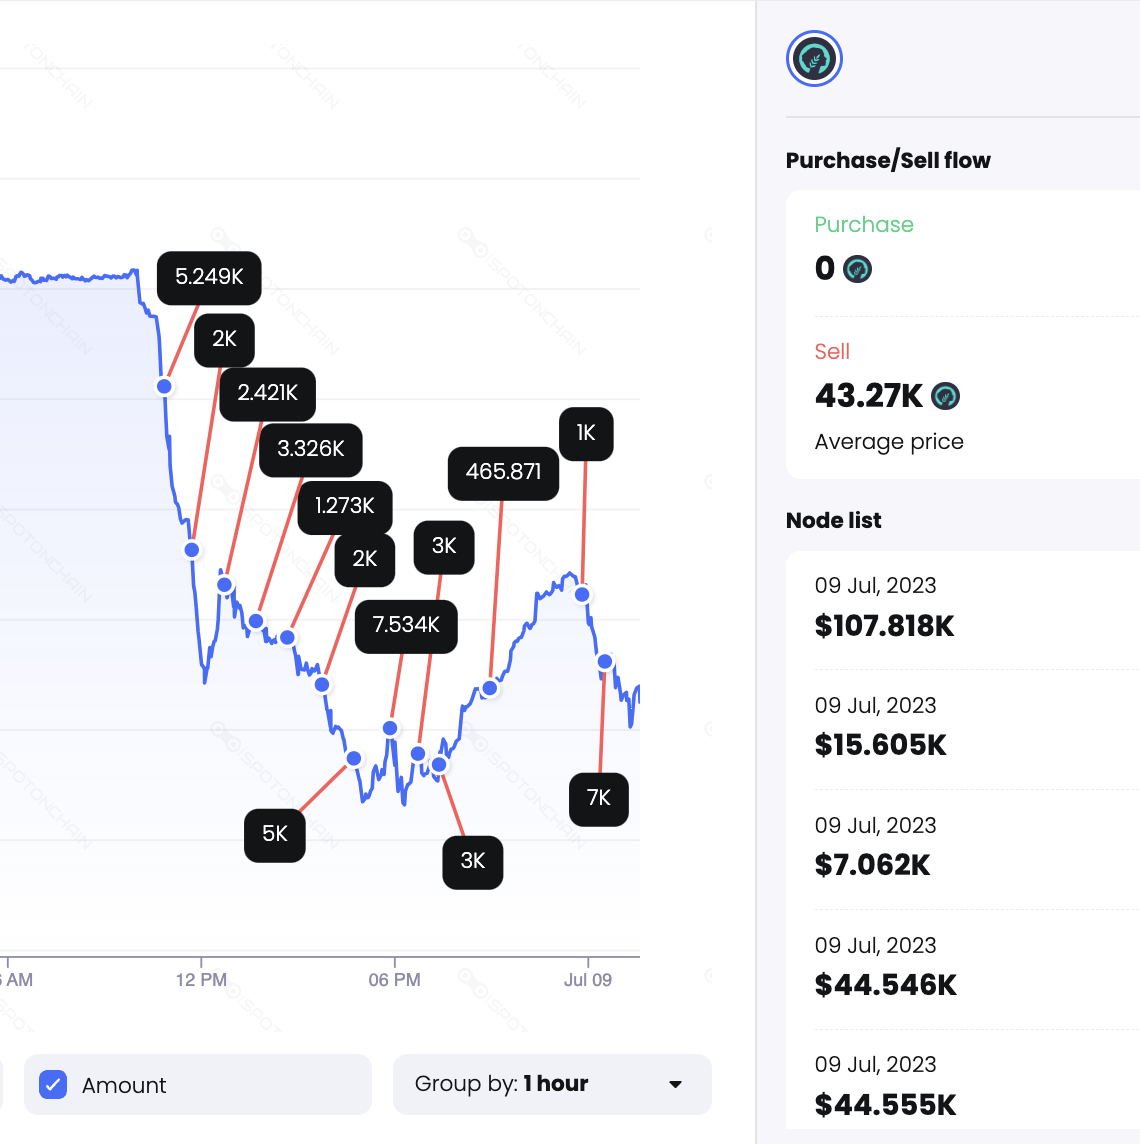Click the dropdown arrow for Group by
This screenshot has width=1140, height=1144.
click(x=676, y=1084)
